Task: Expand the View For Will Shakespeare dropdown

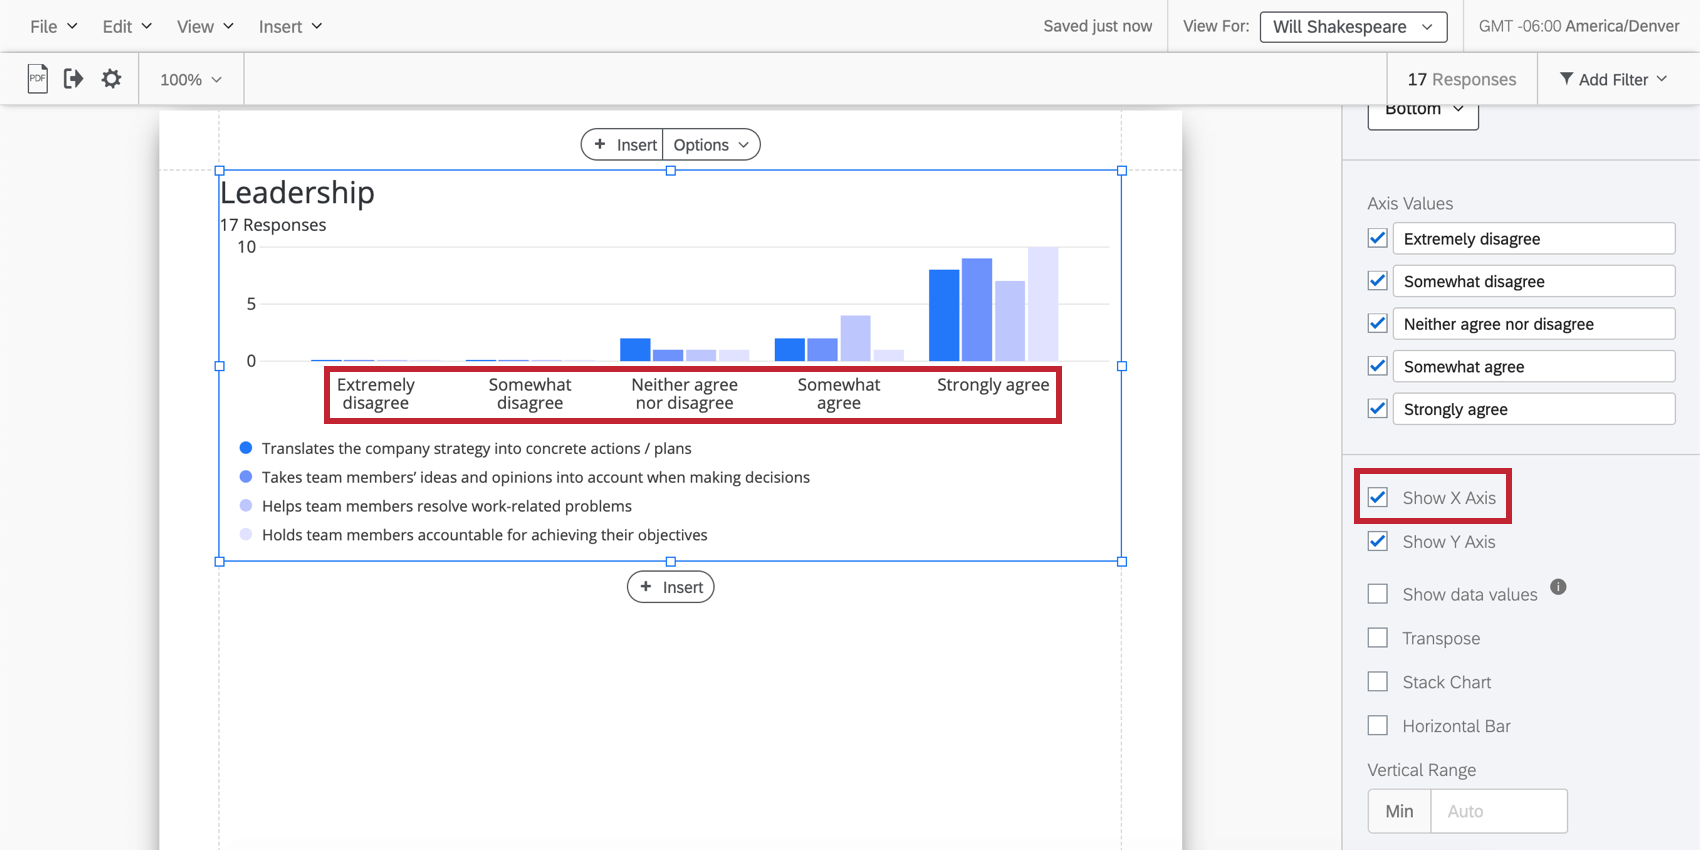Action: 1353,27
